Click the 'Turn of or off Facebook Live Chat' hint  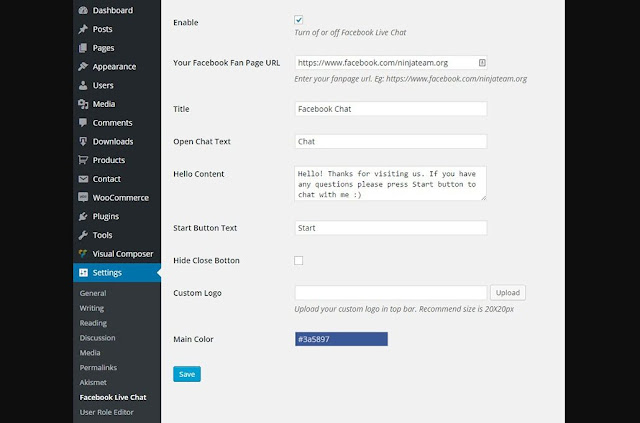(x=350, y=33)
